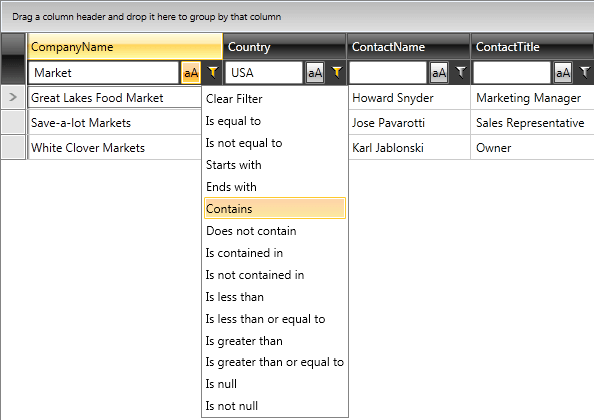Toggle case sensitivity for ContactName filter
The image size is (594, 420).
[439, 72]
